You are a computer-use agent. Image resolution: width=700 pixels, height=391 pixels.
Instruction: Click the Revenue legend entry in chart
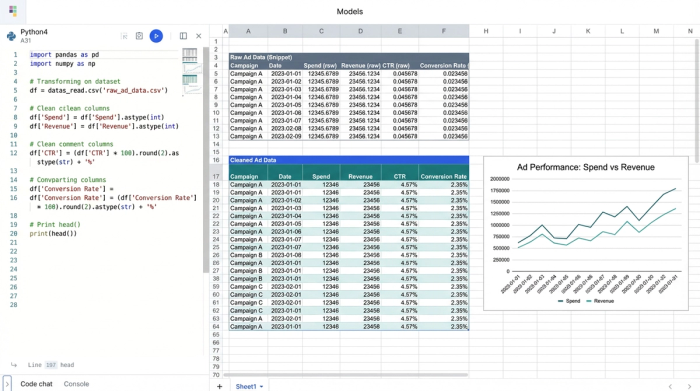tap(600, 301)
